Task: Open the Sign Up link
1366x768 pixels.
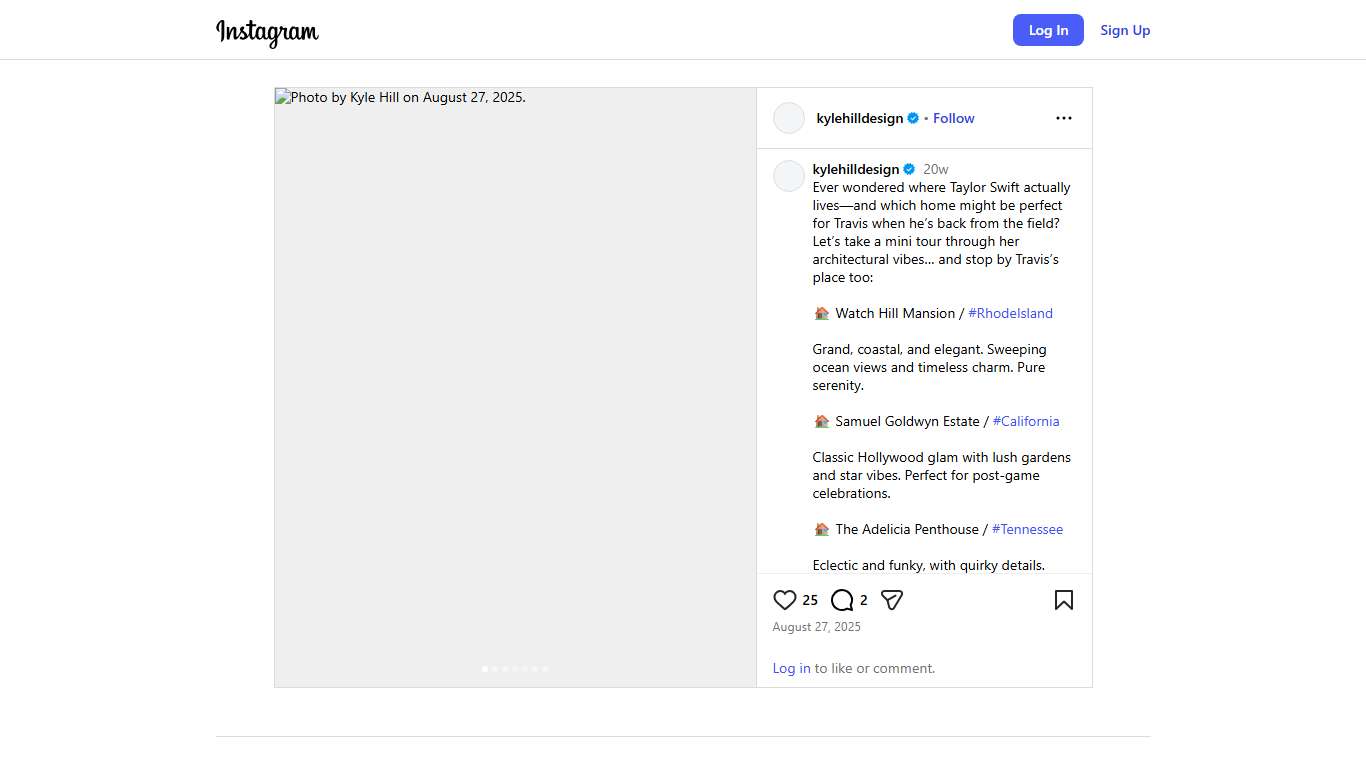Action: click(1125, 30)
